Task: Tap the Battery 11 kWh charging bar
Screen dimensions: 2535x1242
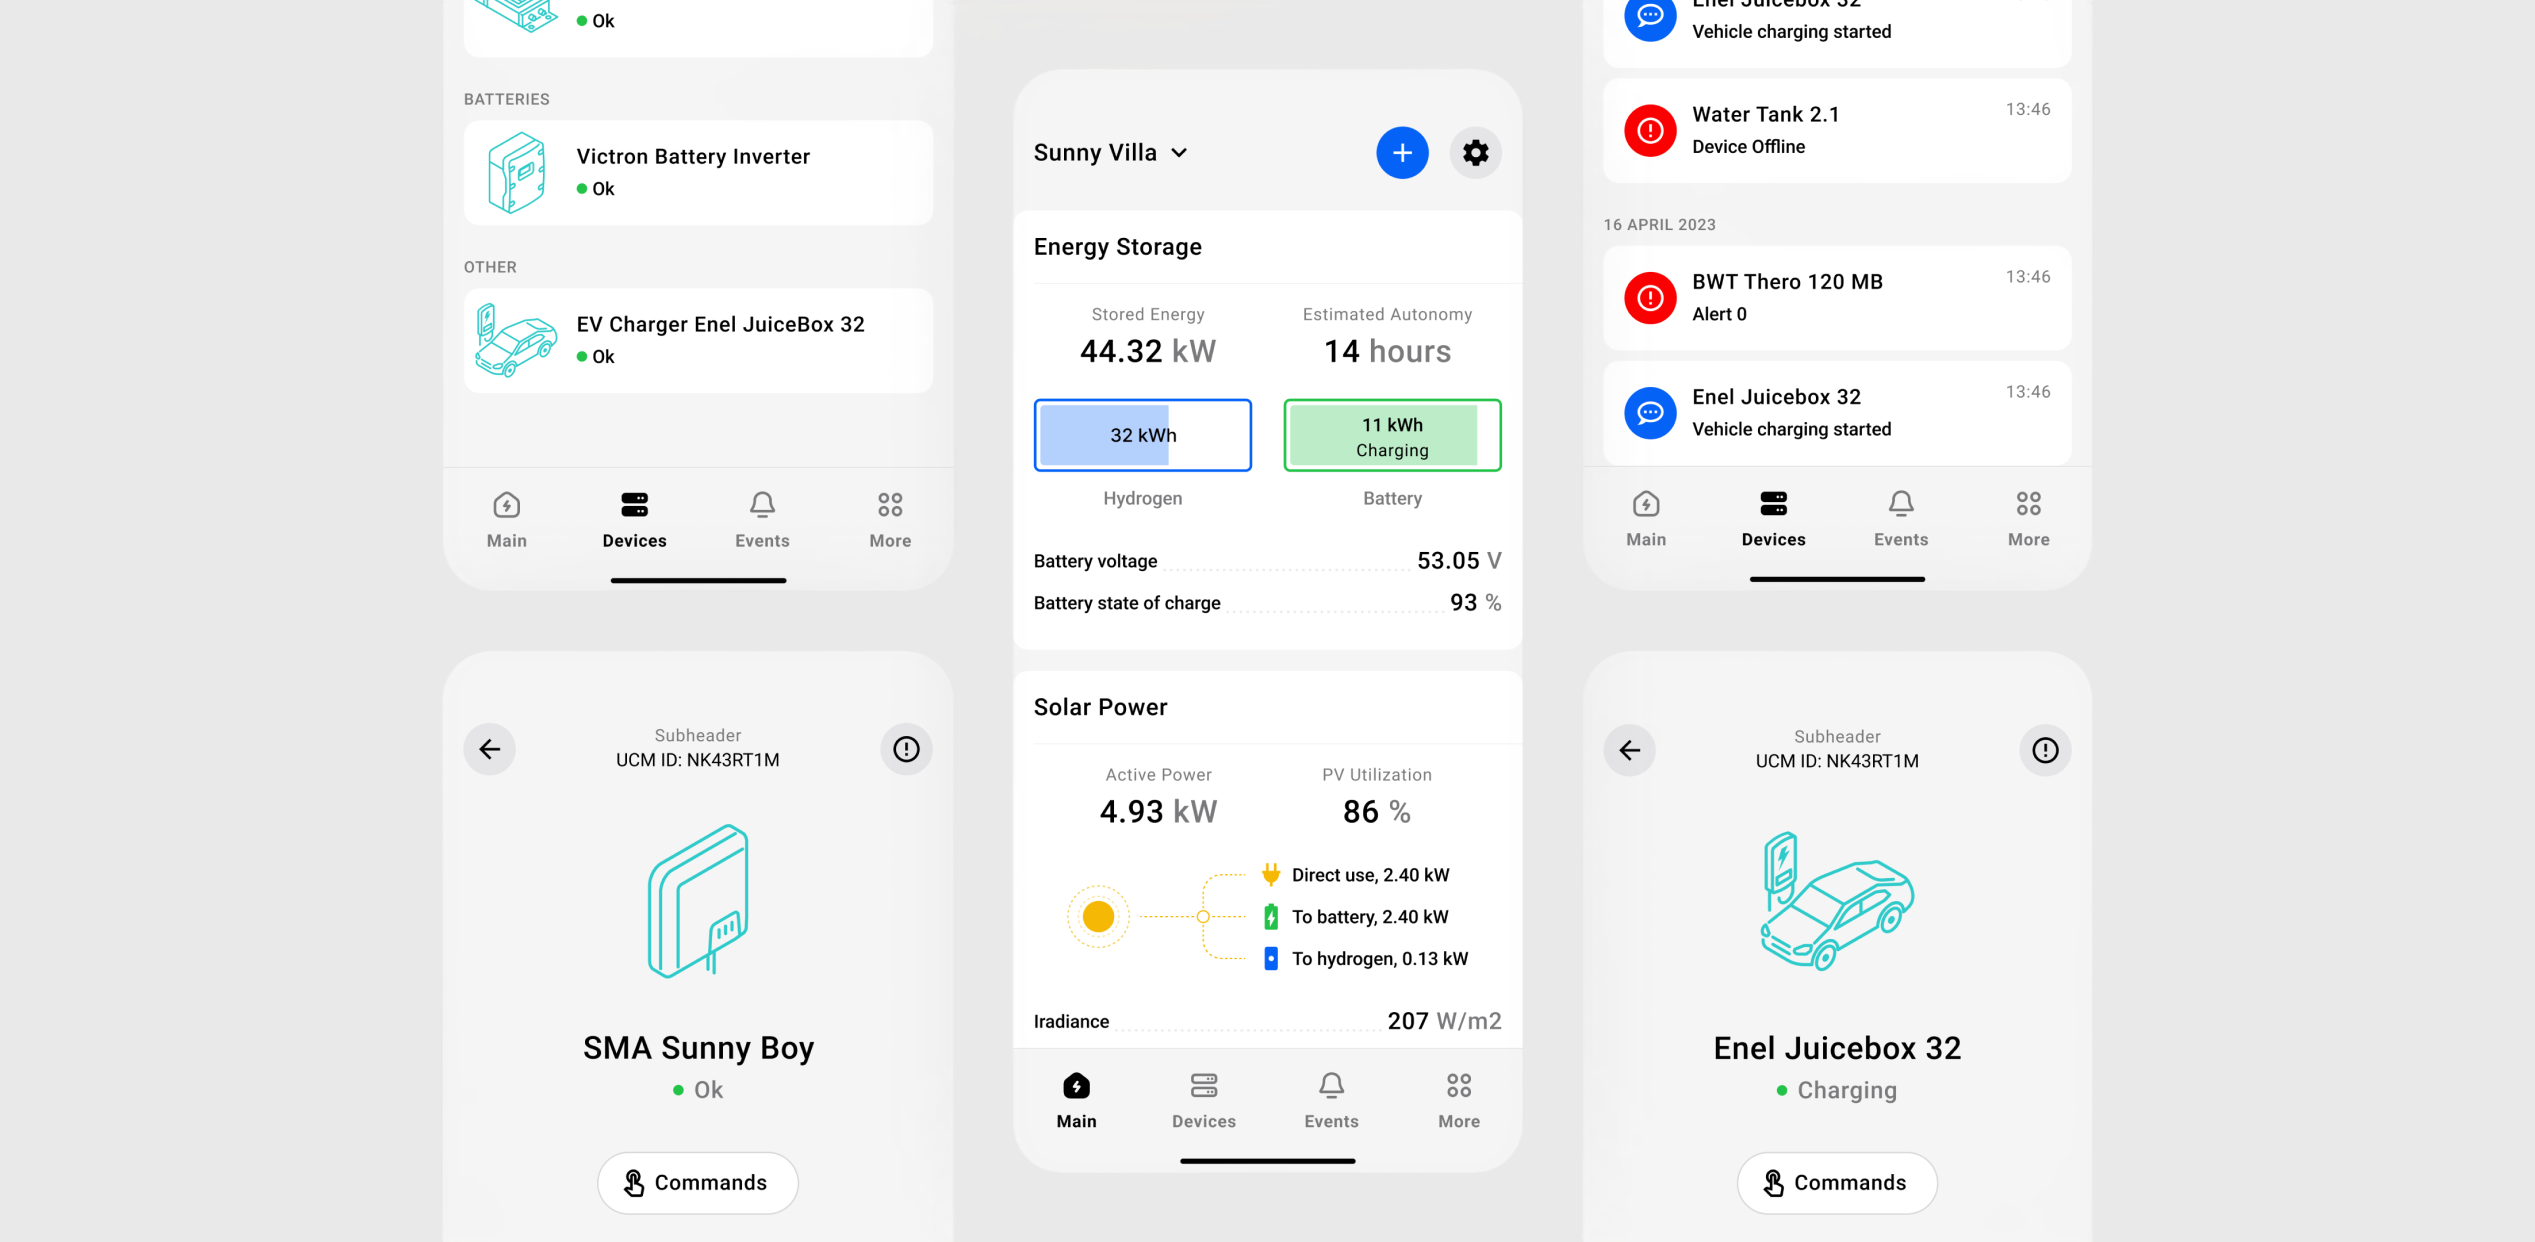Action: (1392, 434)
